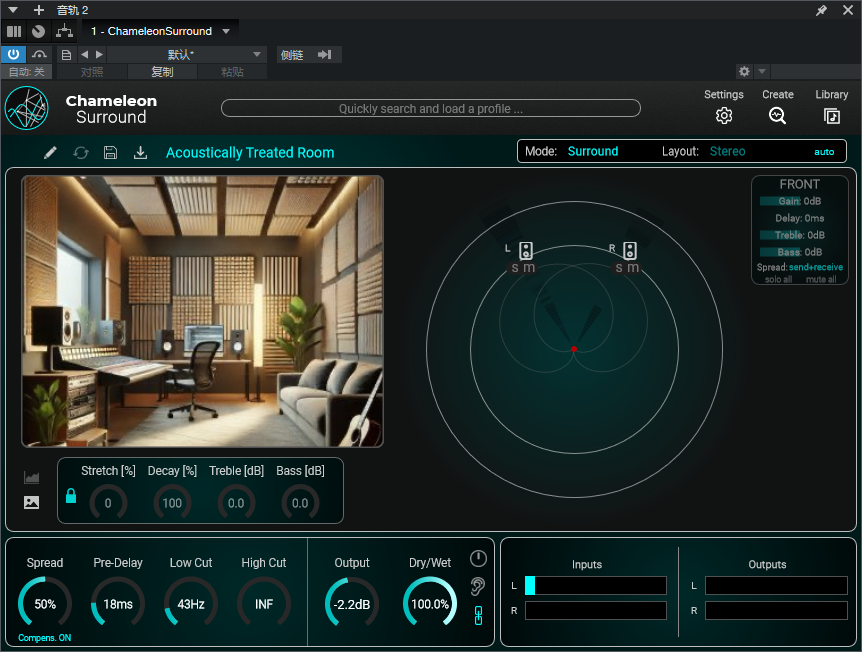Click the download profile icon
The image size is (862, 652).
[140, 152]
